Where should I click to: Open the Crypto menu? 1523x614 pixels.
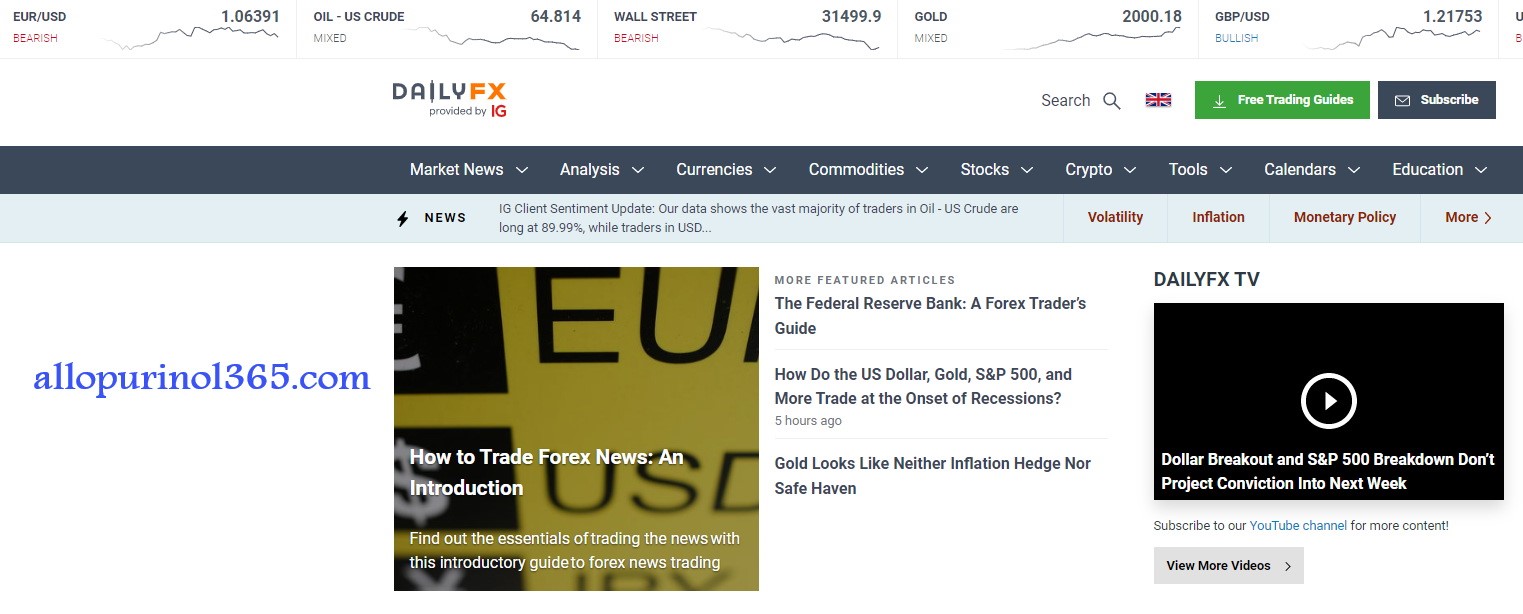pyautogui.click(x=1089, y=170)
